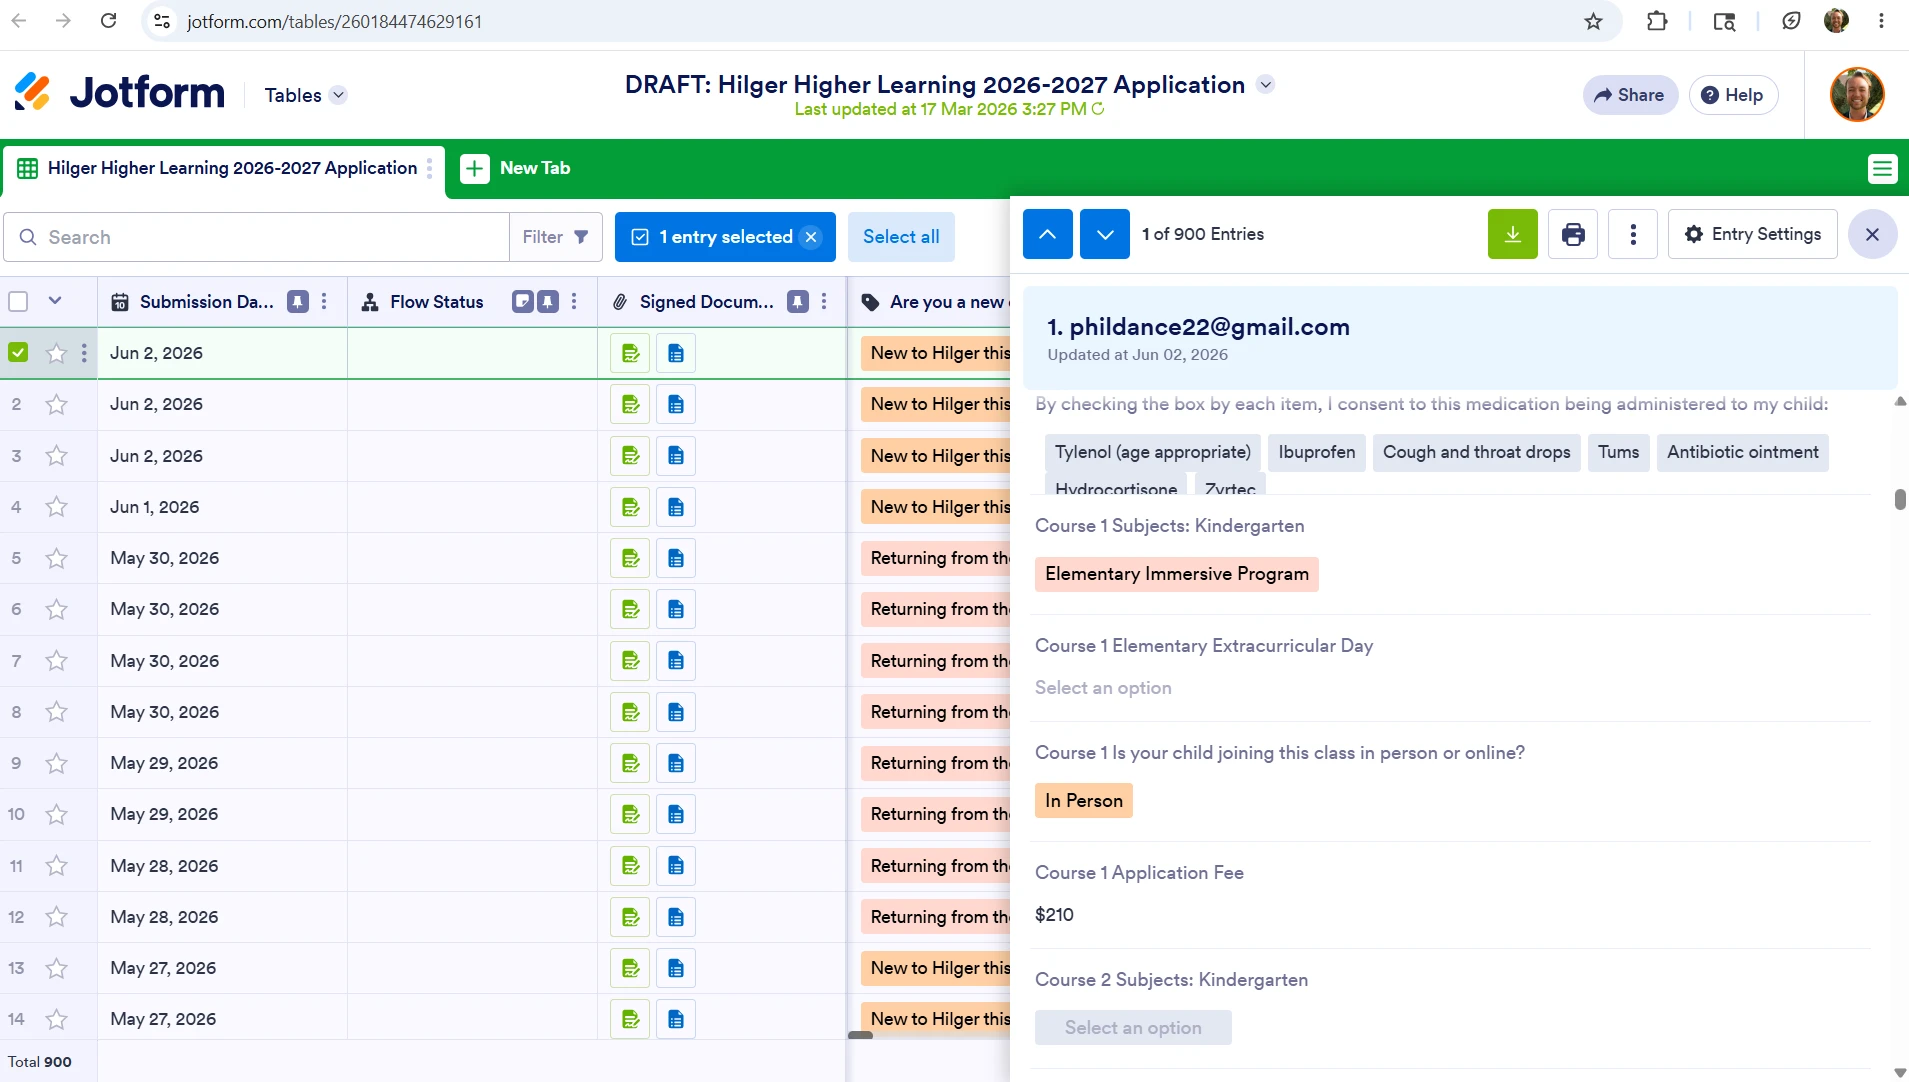Click the Tums medication tag
Viewport: 1909px width, 1082px height.
pyautogui.click(x=1618, y=452)
